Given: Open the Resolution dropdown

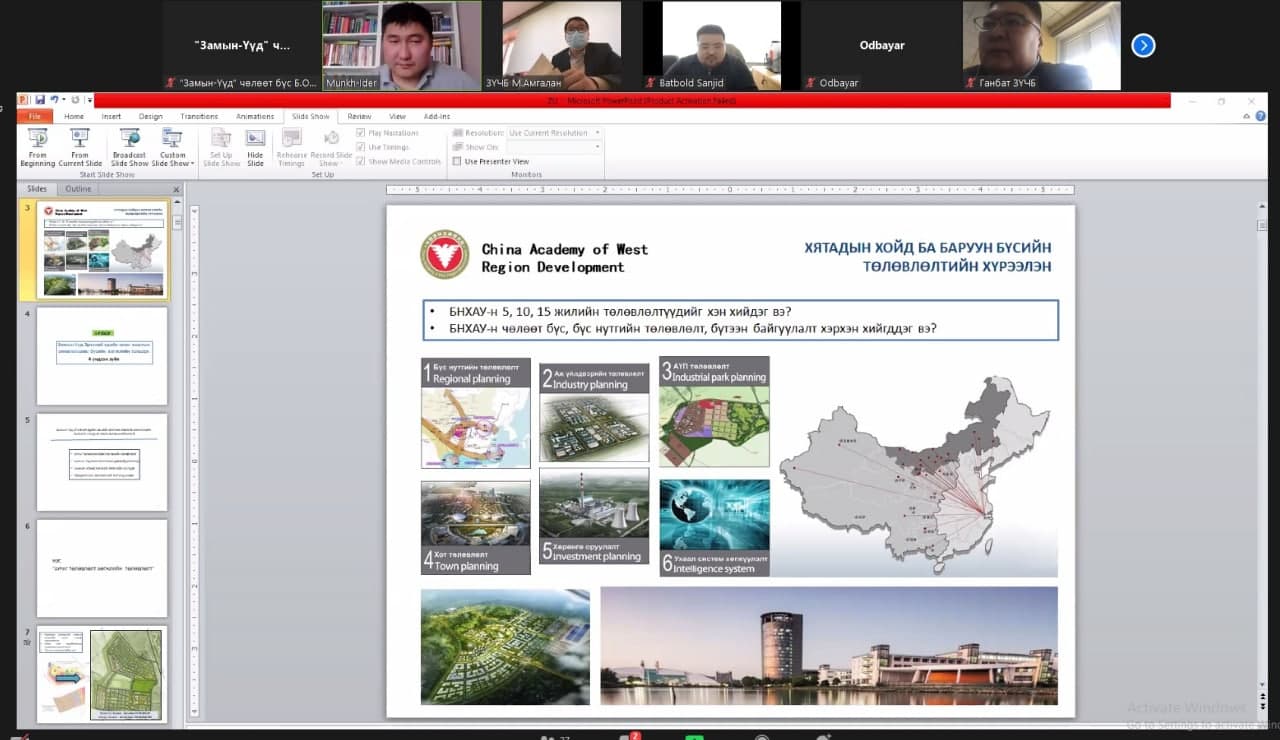Looking at the screenshot, I should click(554, 133).
